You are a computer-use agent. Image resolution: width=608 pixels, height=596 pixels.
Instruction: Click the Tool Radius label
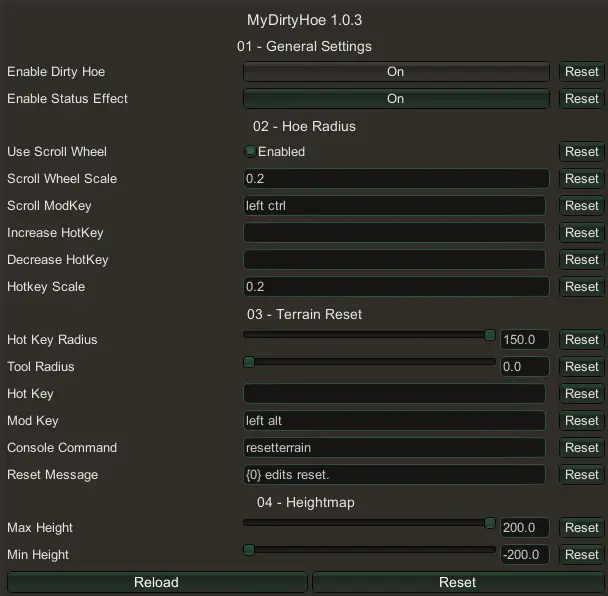pyautogui.click(x=41, y=367)
